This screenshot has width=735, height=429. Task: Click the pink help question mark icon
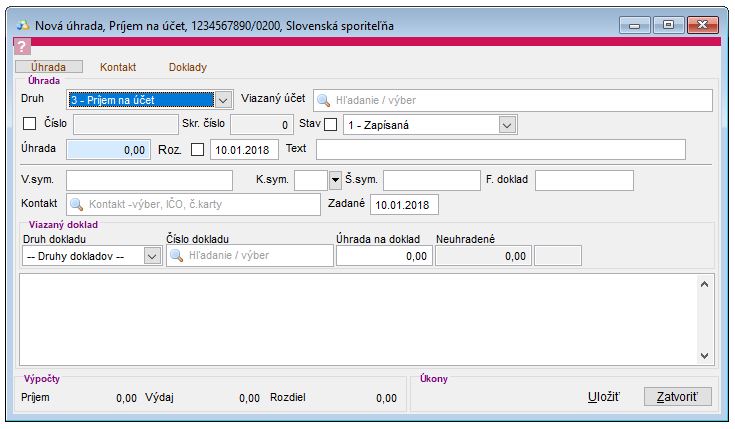(24, 47)
